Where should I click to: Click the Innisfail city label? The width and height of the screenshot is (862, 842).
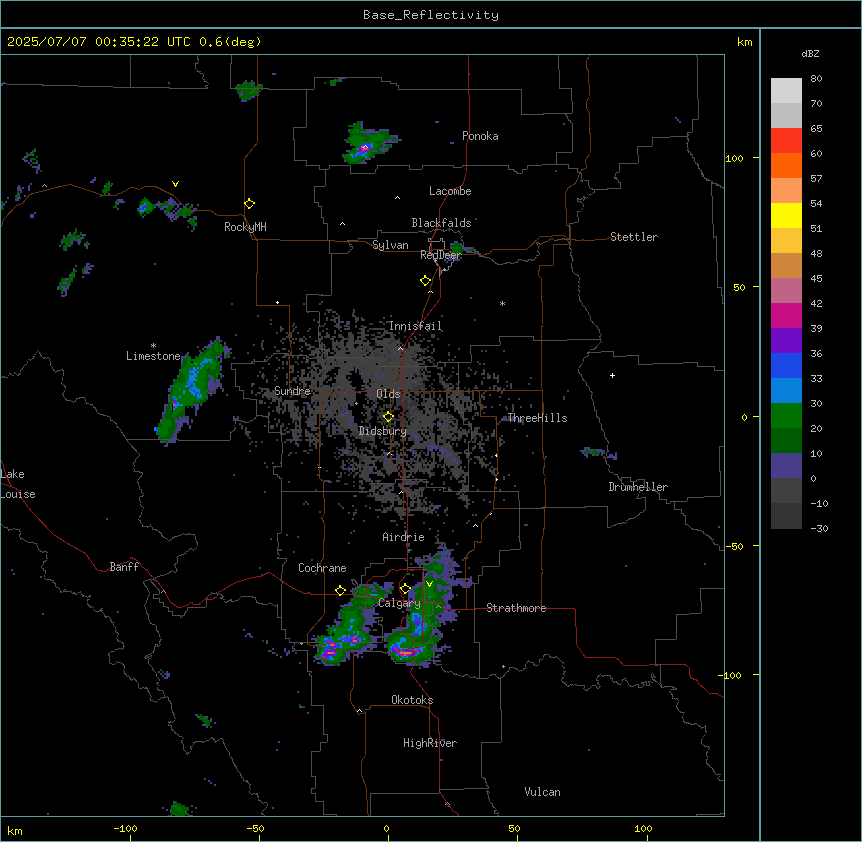415,326
